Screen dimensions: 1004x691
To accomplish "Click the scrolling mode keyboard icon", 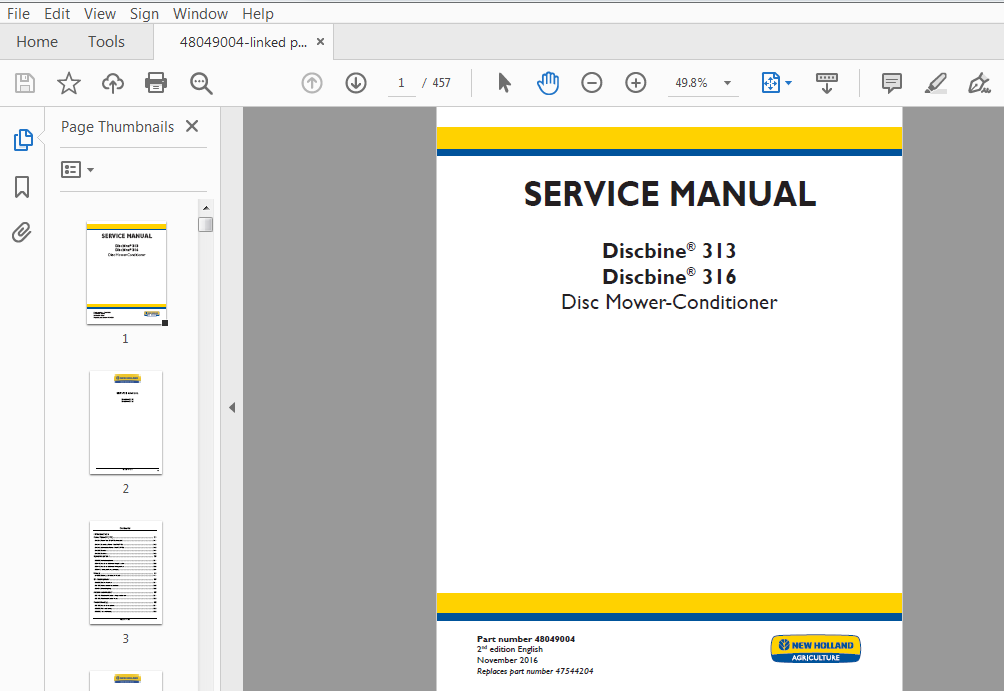I will pyautogui.click(x=827, y=83).
